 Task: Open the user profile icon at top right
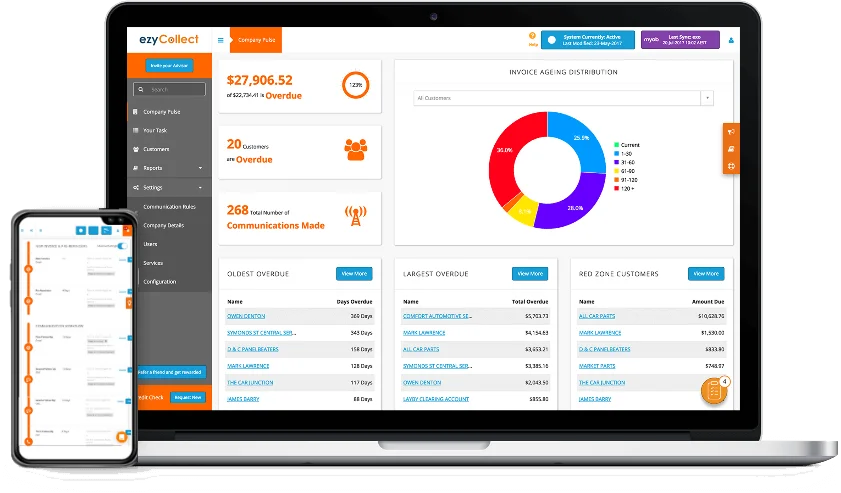731,40
